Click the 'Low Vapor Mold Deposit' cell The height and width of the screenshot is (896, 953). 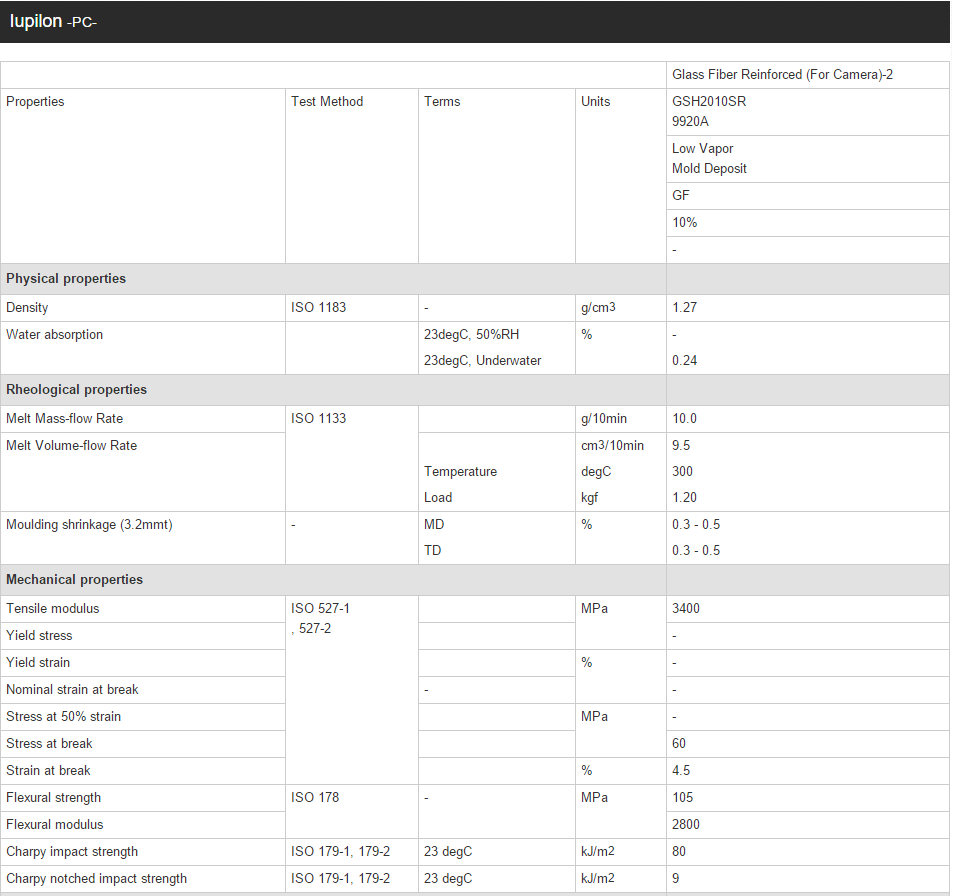click(x=808, y=159)
